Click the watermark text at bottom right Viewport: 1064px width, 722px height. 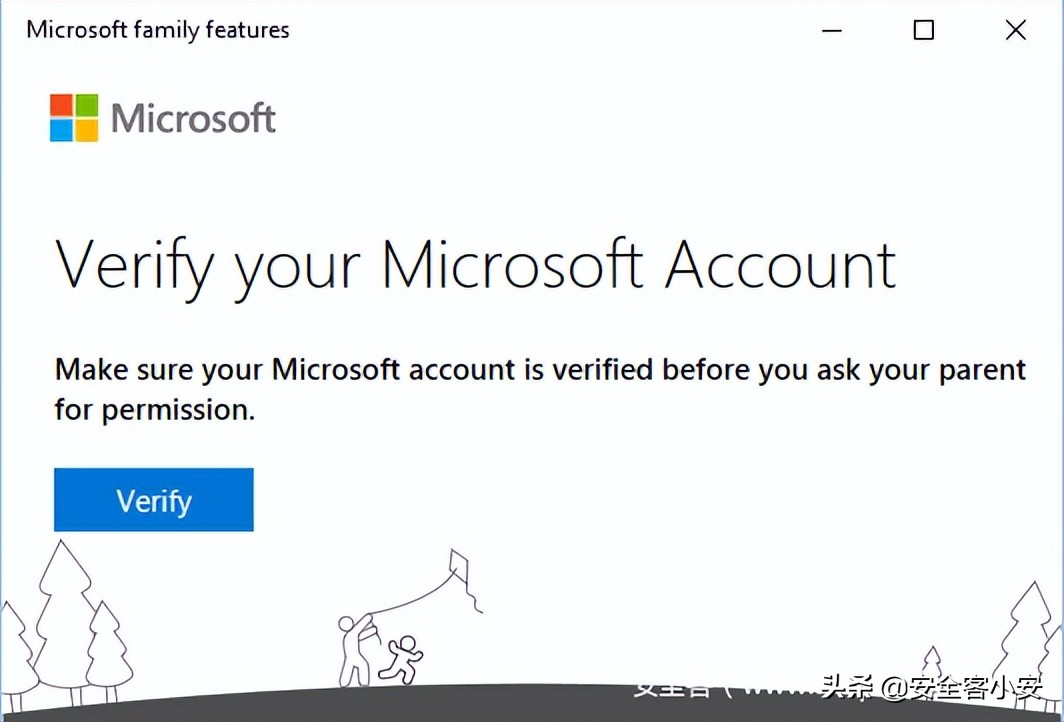click(x=930, y=688)
